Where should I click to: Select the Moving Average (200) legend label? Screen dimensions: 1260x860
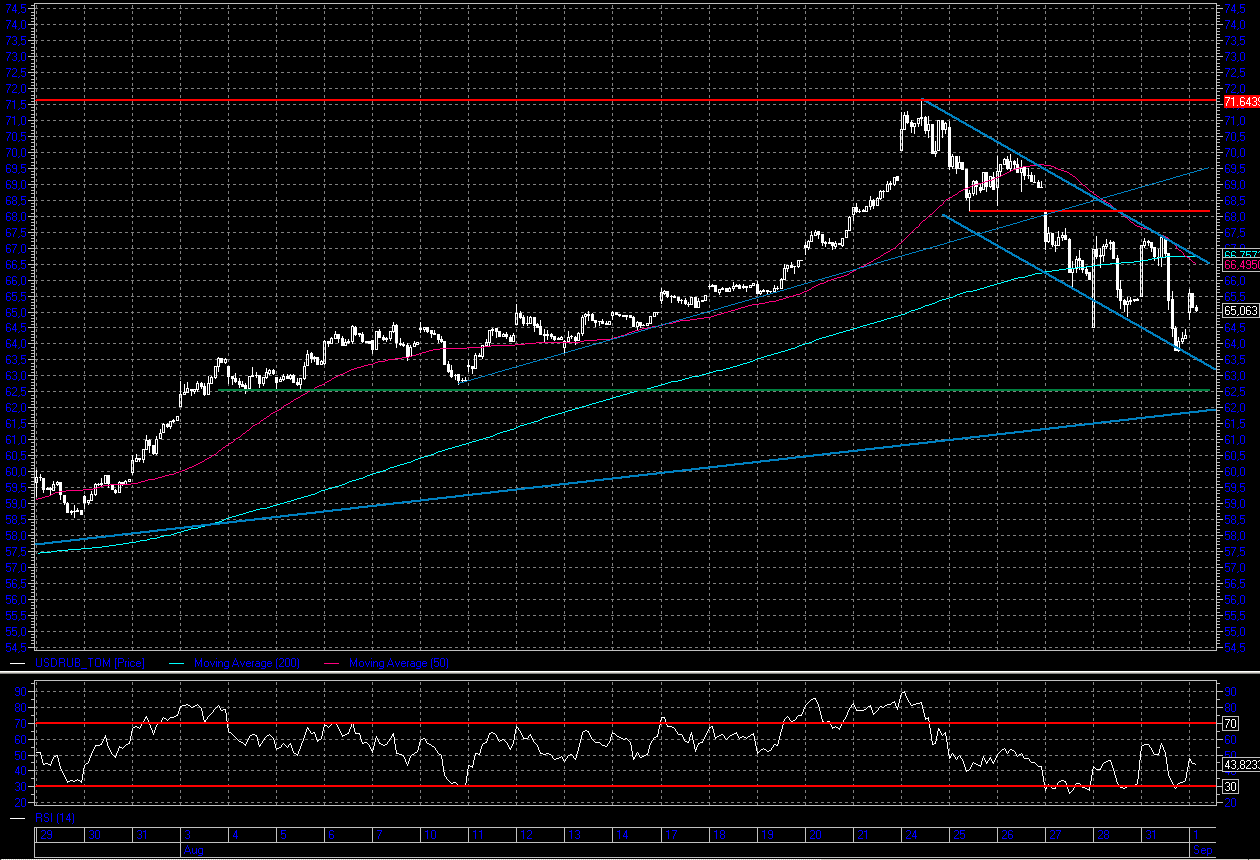point(246,663)
